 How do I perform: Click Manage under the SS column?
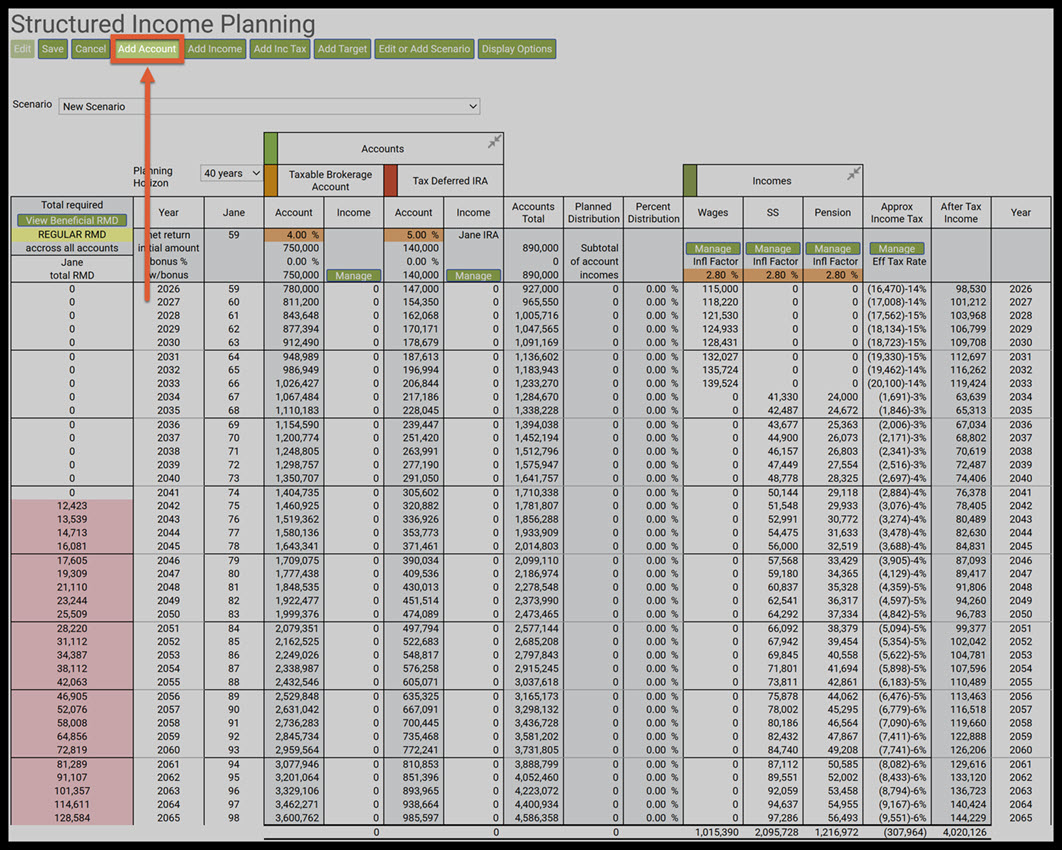pyautogui.click(x=773, y=249)
